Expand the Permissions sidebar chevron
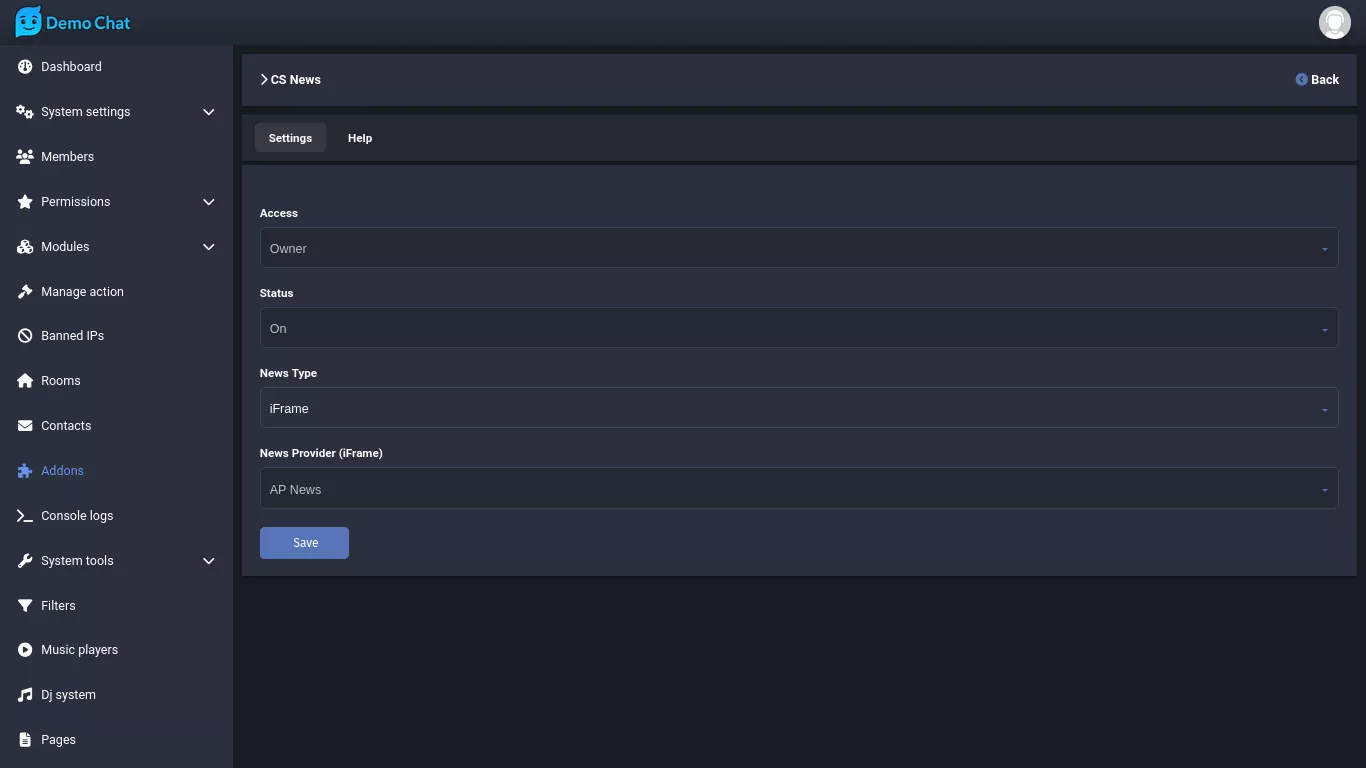 coord(208,202)
